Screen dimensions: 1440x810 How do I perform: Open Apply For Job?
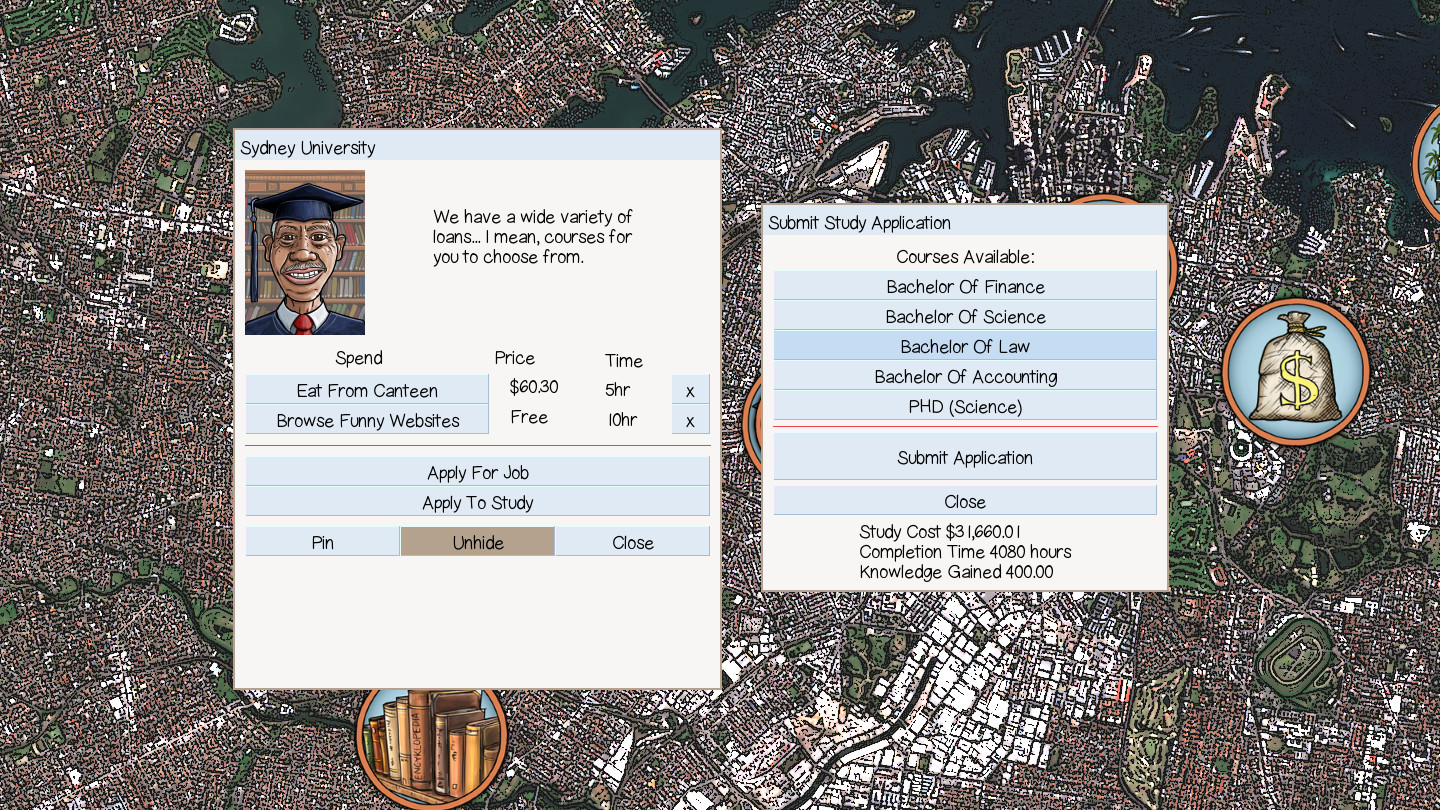(477, 472)
